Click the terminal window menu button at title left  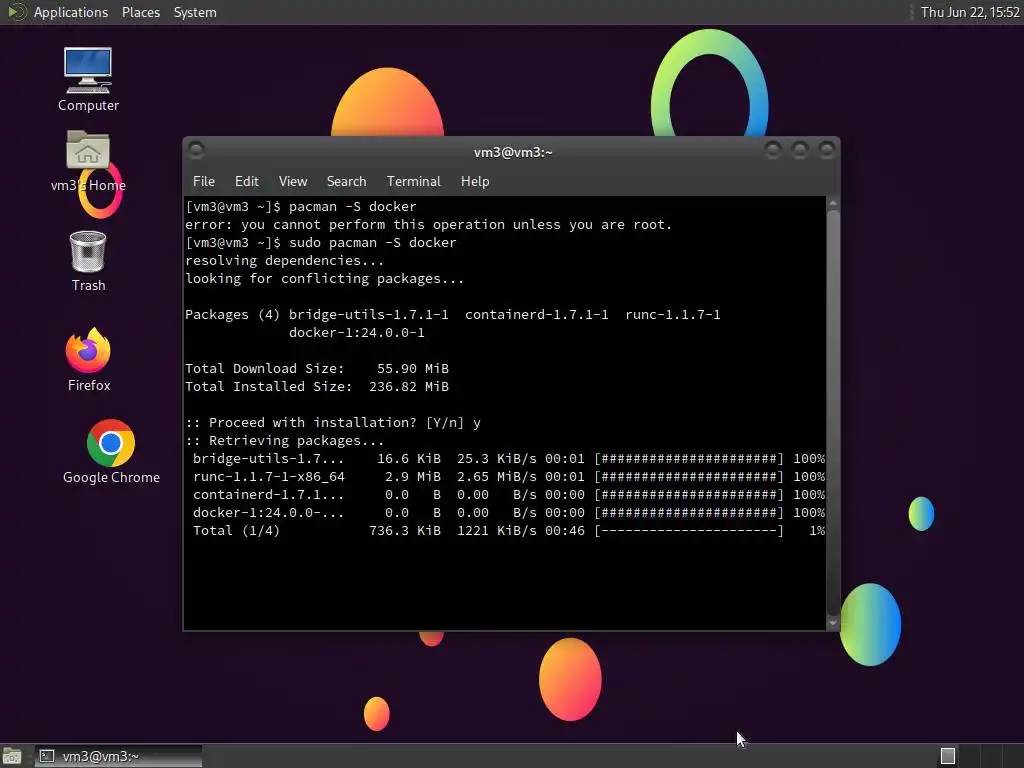(x=196, y=151)
